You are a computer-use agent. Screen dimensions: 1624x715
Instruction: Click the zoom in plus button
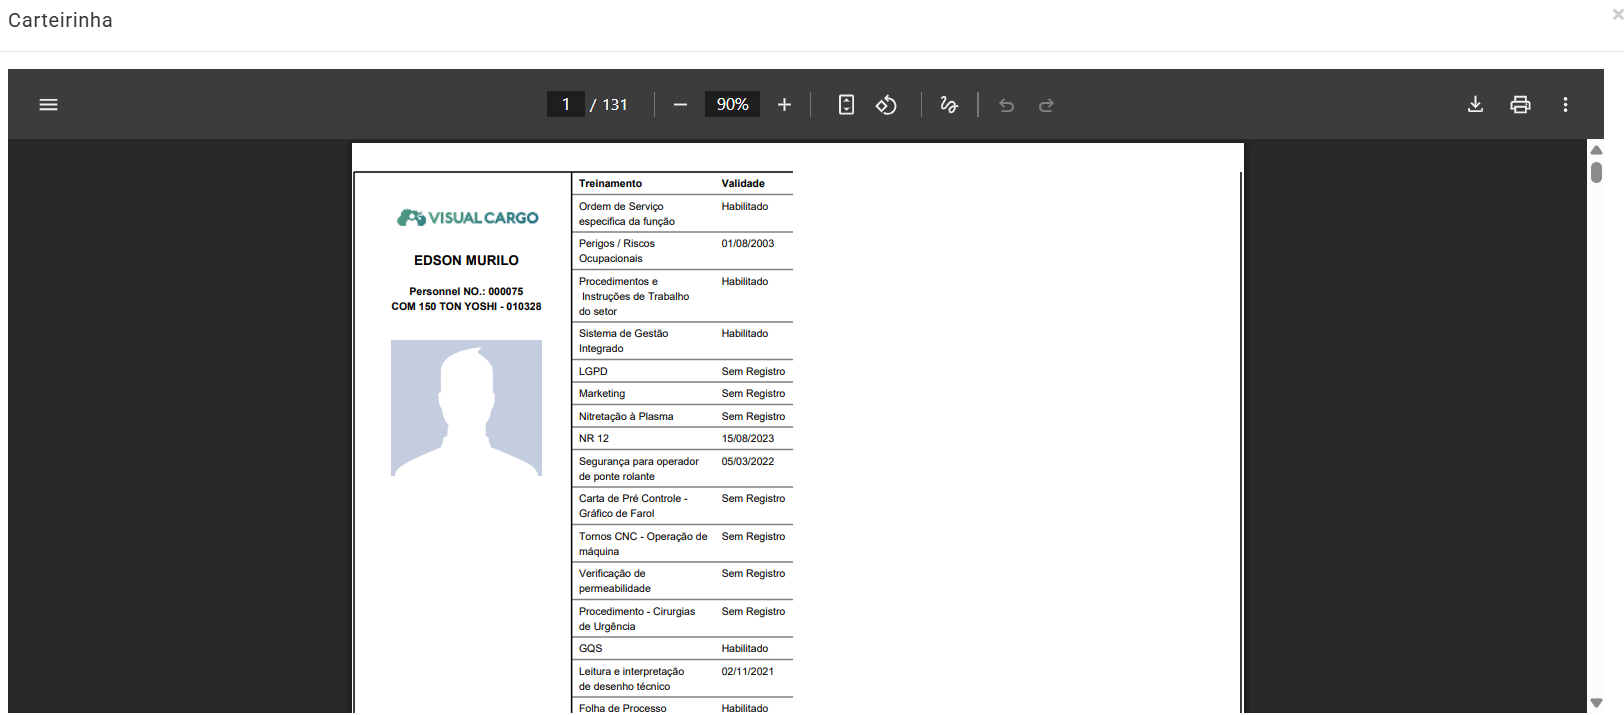coord(784,105)
